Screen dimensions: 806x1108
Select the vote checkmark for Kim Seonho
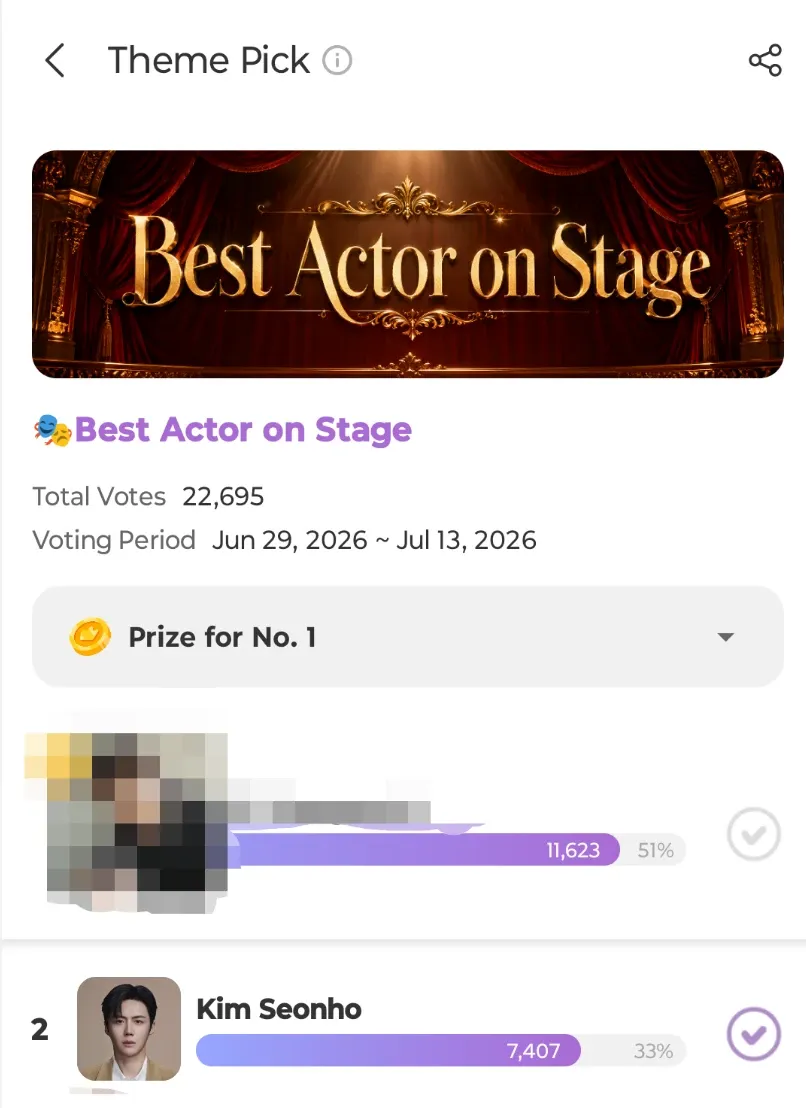tap(753, 1034)
